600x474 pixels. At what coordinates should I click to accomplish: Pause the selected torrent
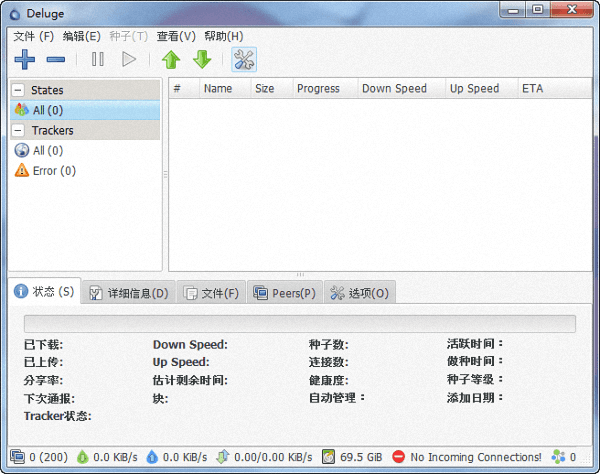[x=98, y=59]
